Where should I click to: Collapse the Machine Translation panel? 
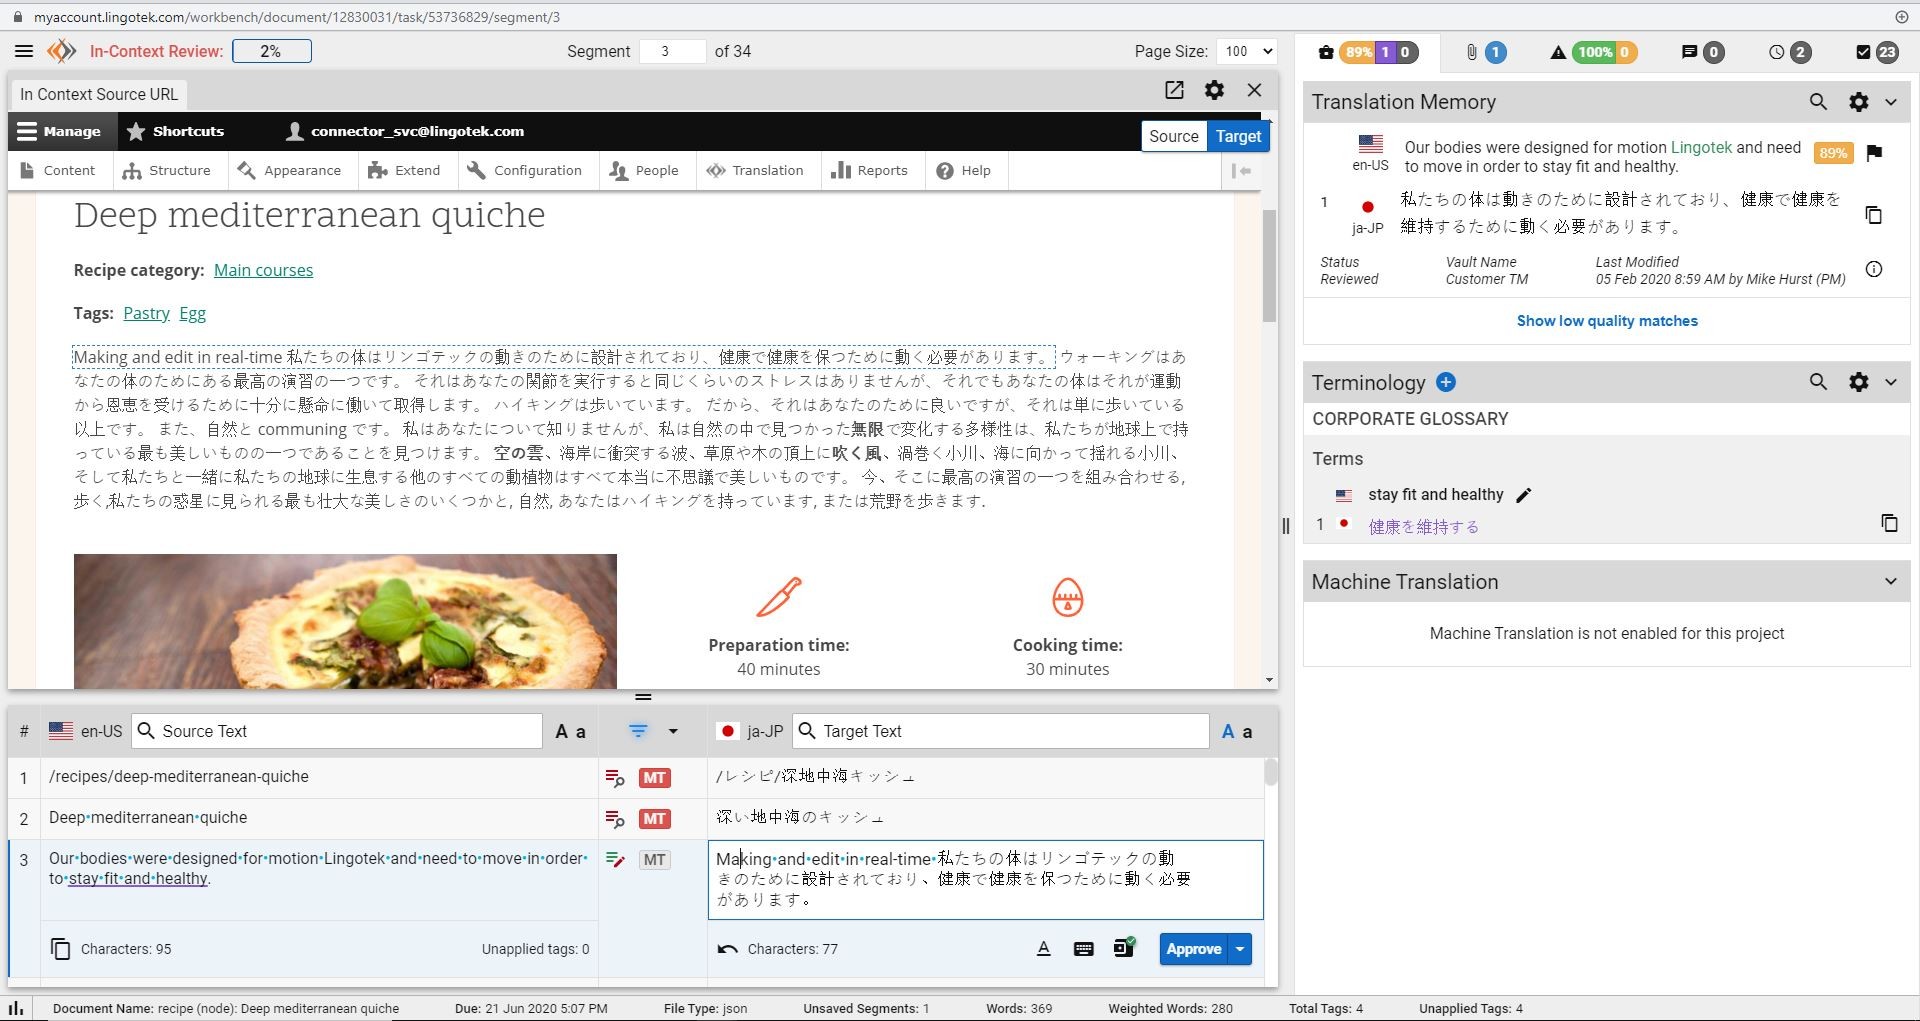click(x=1890, y=582)
